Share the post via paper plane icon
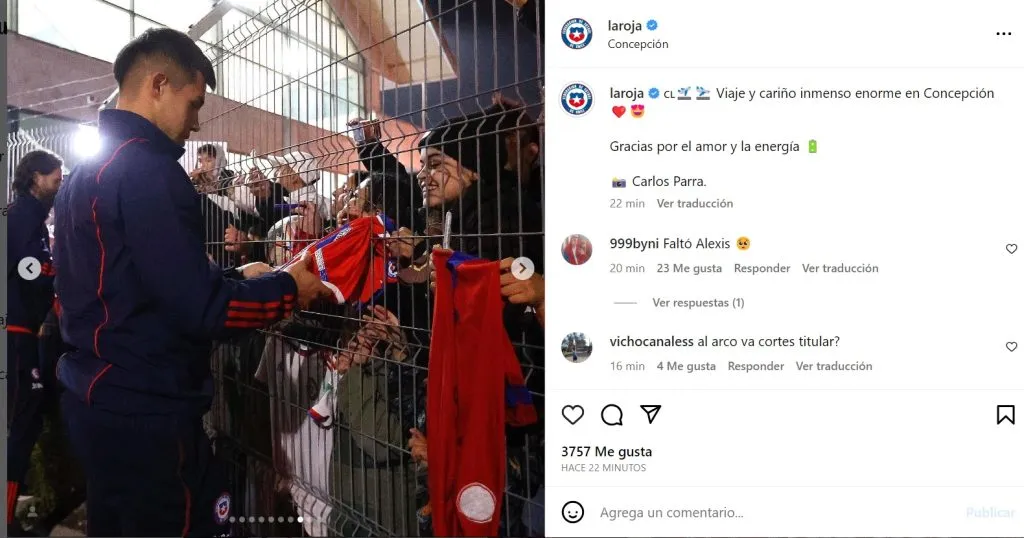The image size is (1024, 538). [650, 414]
